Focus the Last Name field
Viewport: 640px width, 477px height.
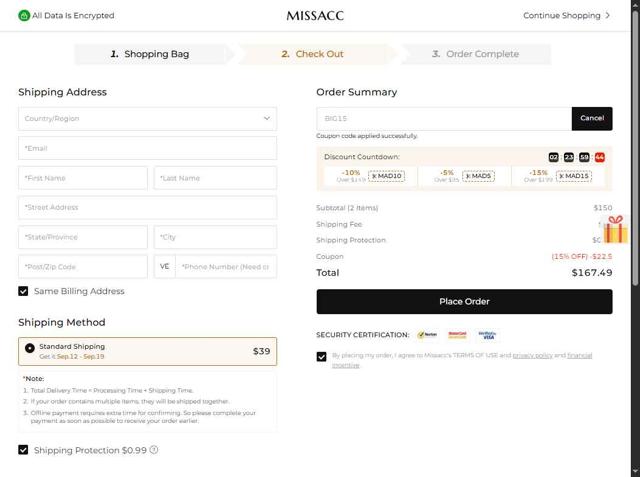pos(215,178)
